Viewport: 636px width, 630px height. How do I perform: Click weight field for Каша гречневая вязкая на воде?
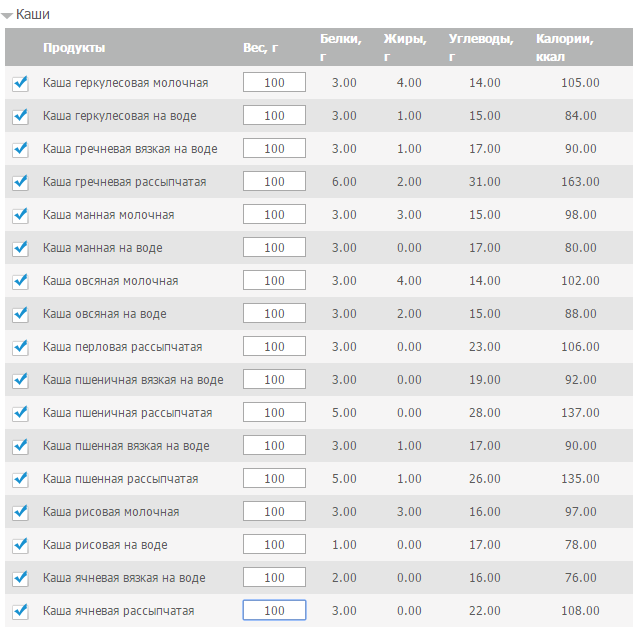(274, 149)
